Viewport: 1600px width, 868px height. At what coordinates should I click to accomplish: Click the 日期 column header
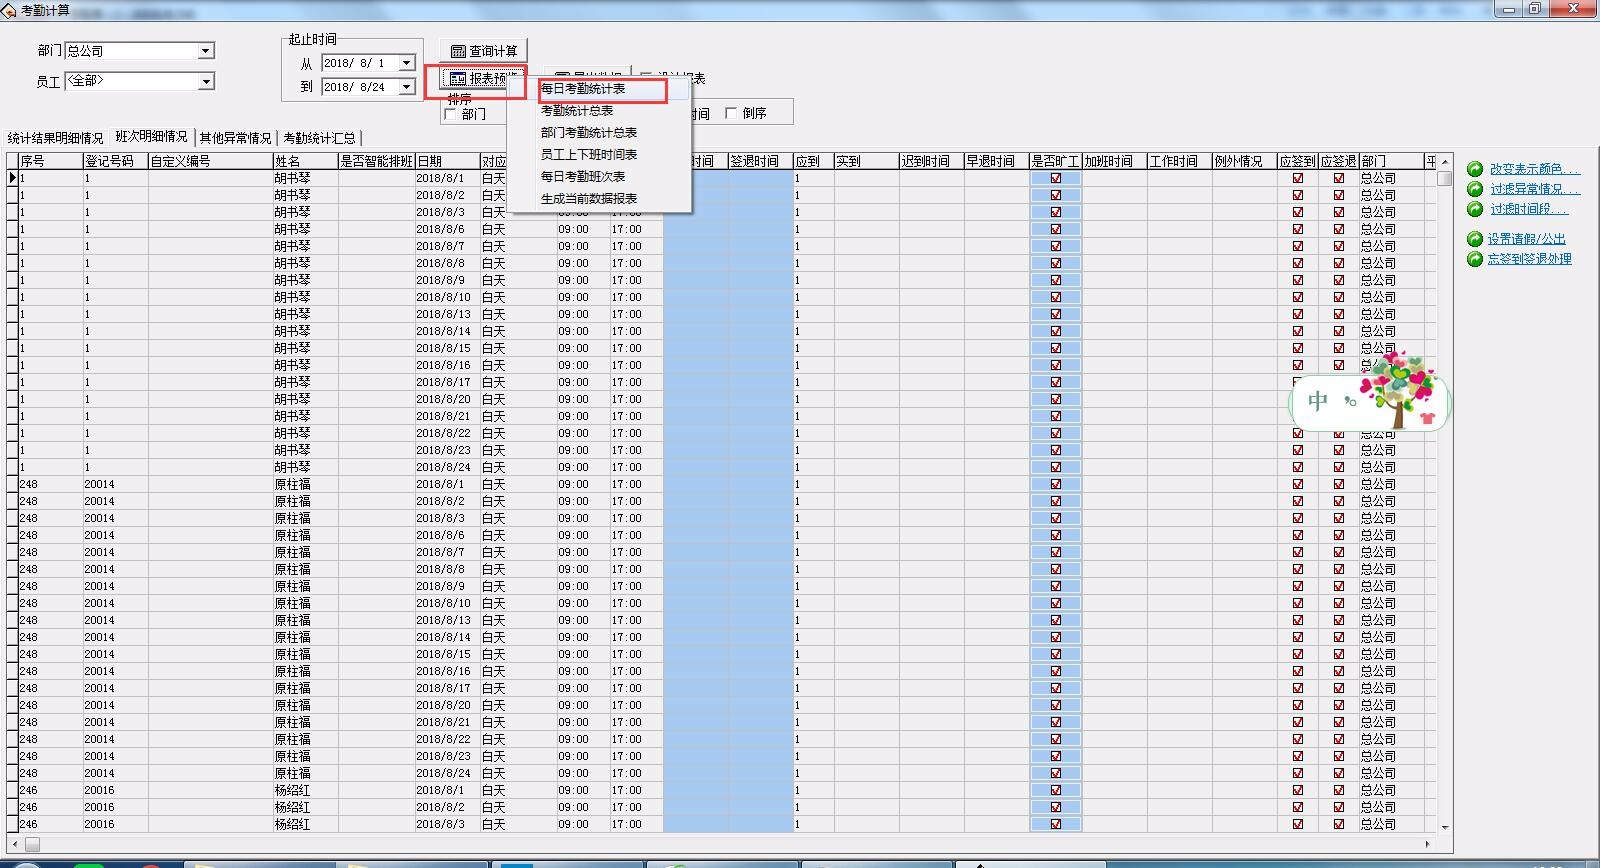[x=447, y=161]
